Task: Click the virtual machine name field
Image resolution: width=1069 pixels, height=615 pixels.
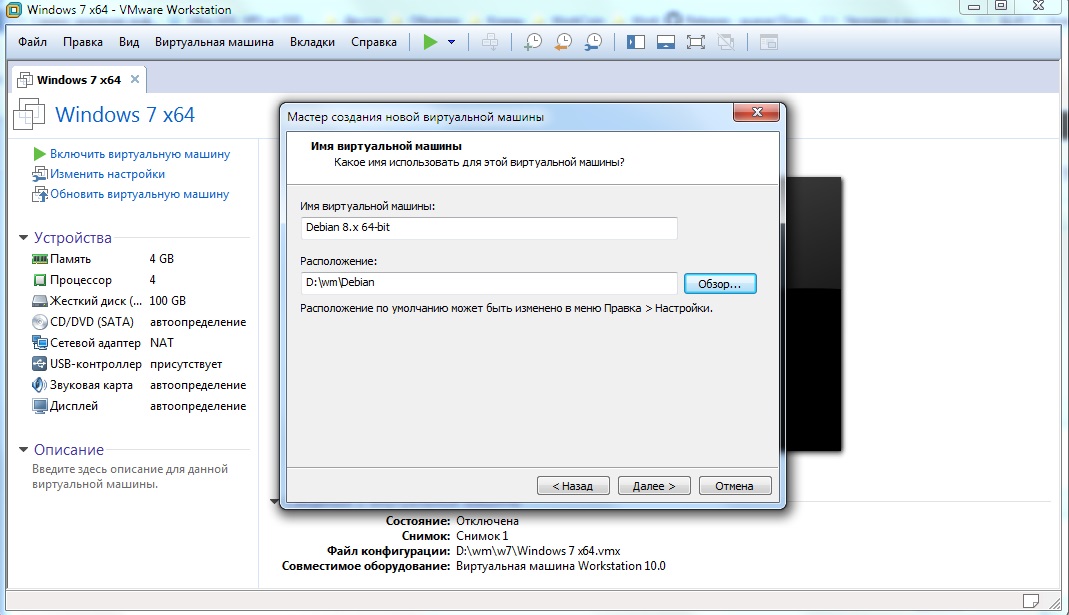Action: click(x=489, y=228)
